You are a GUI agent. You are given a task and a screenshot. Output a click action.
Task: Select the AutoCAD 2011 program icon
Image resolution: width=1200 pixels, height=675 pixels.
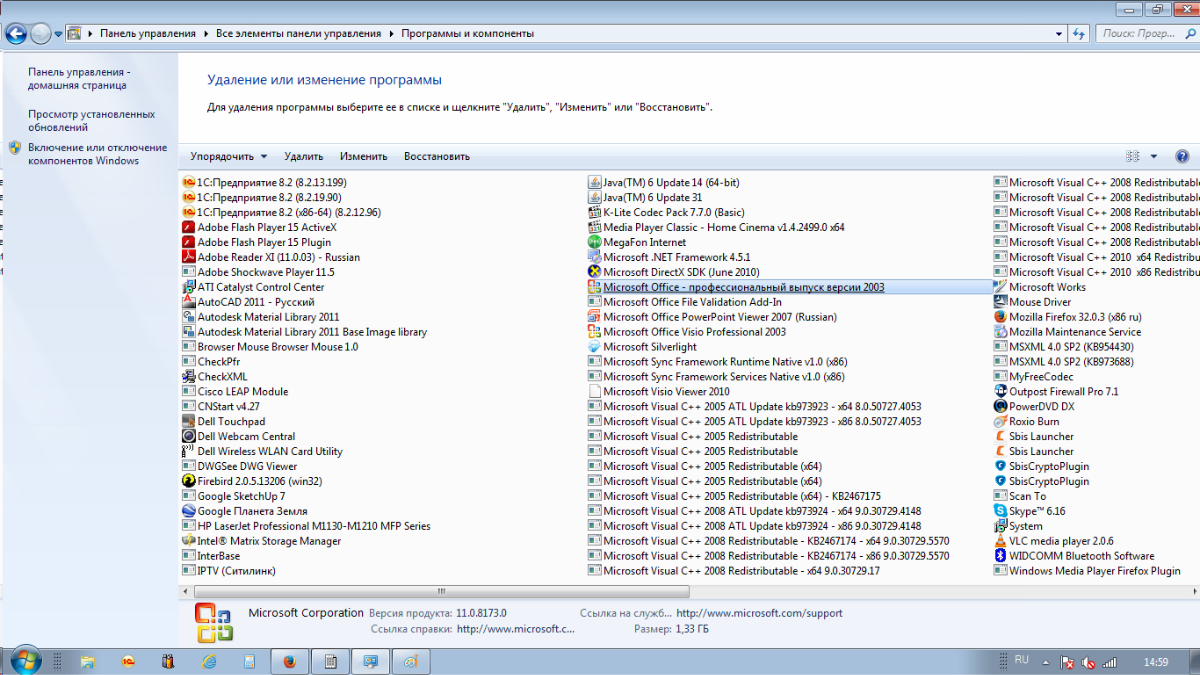pos(189,302)
